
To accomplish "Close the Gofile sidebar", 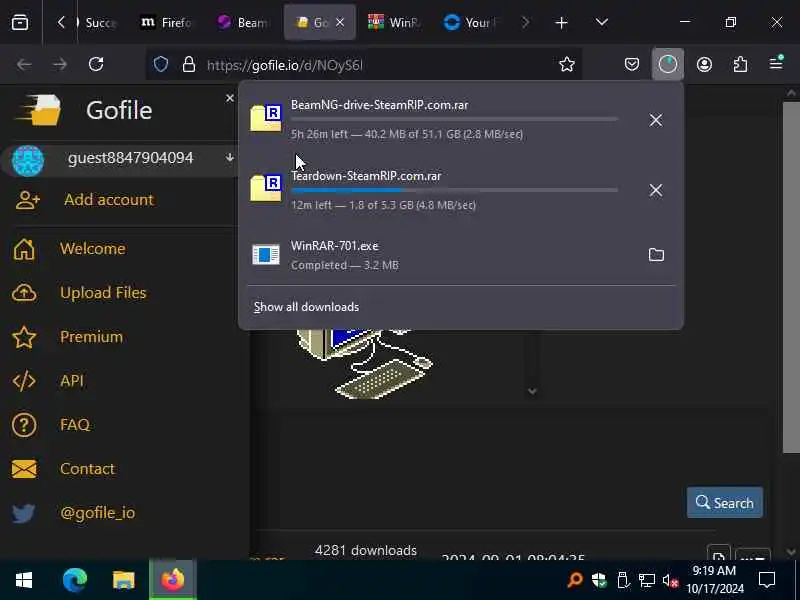I will (x=230, y=98).
